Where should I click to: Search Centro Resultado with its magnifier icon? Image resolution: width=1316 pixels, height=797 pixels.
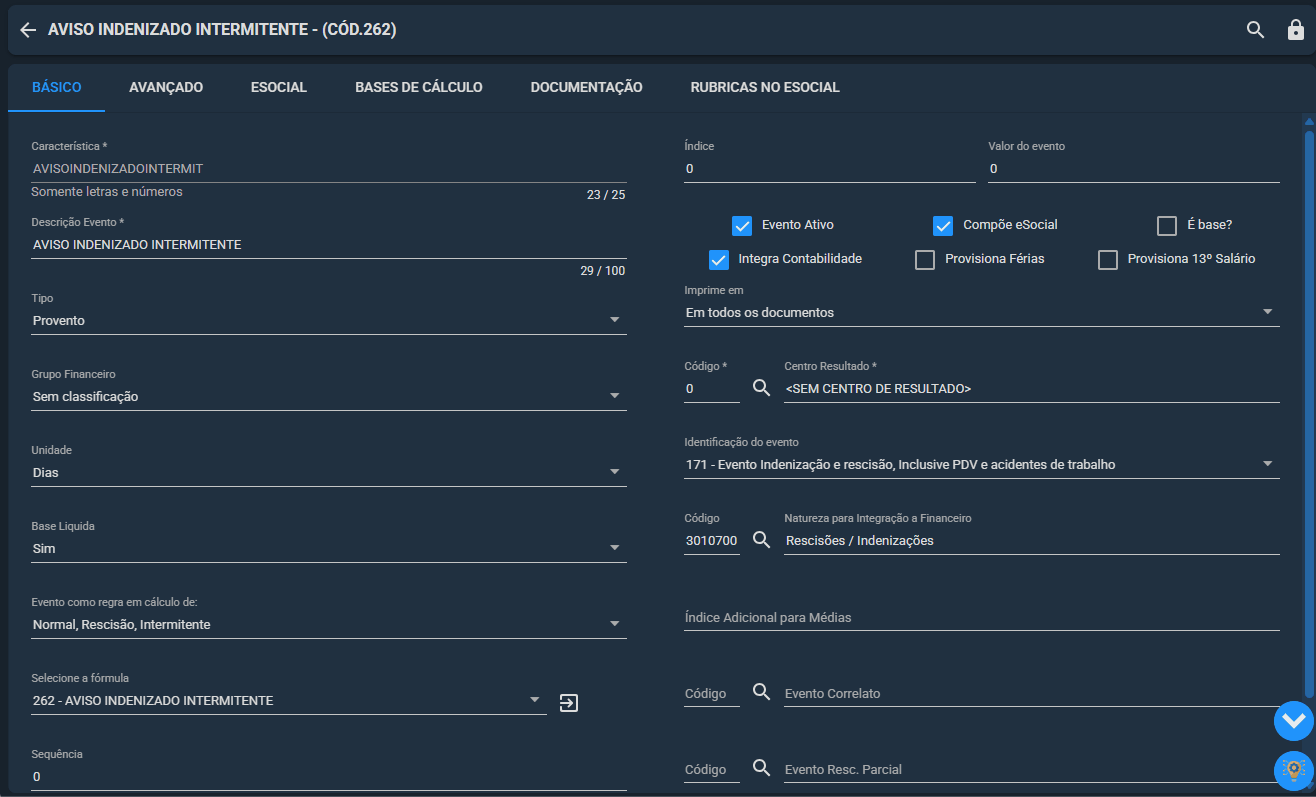click(761, 388)
